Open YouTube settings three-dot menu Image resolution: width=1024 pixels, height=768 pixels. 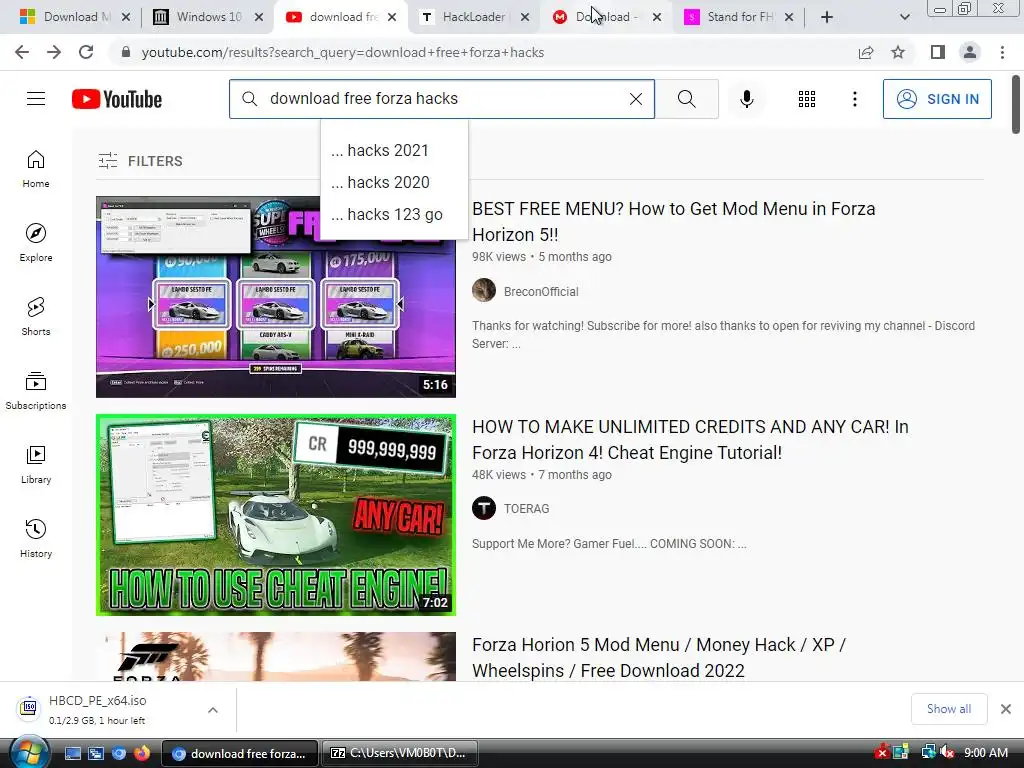tap(854, 99)
